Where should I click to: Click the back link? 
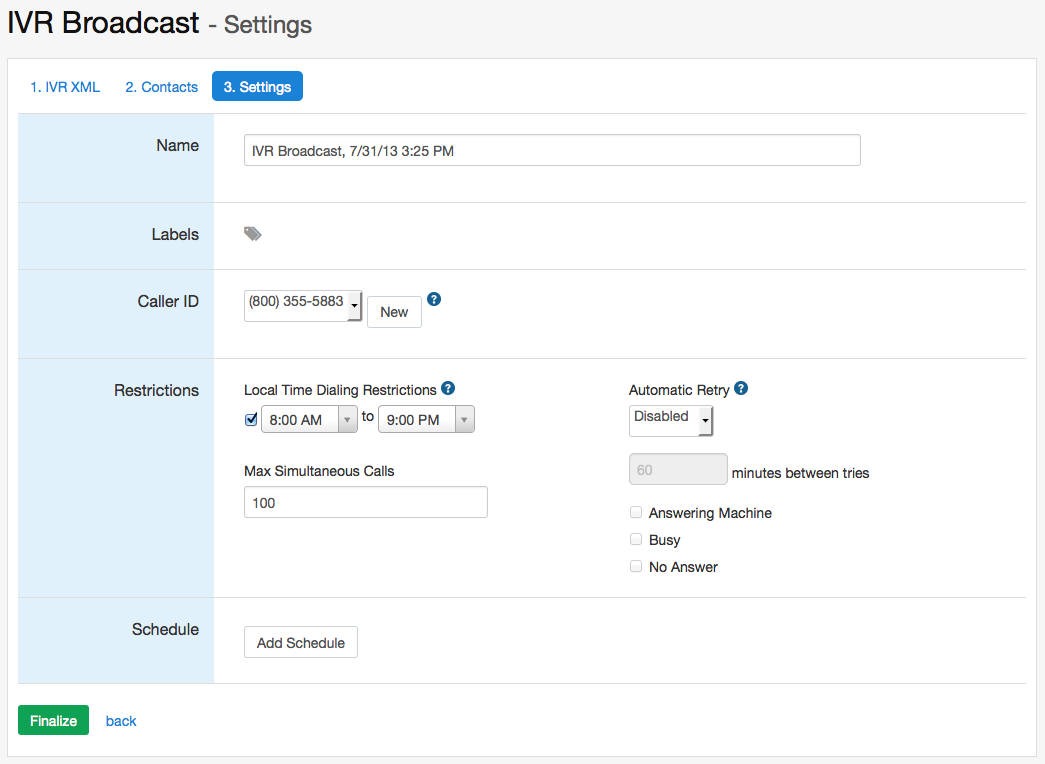click(x=120, y=720)
